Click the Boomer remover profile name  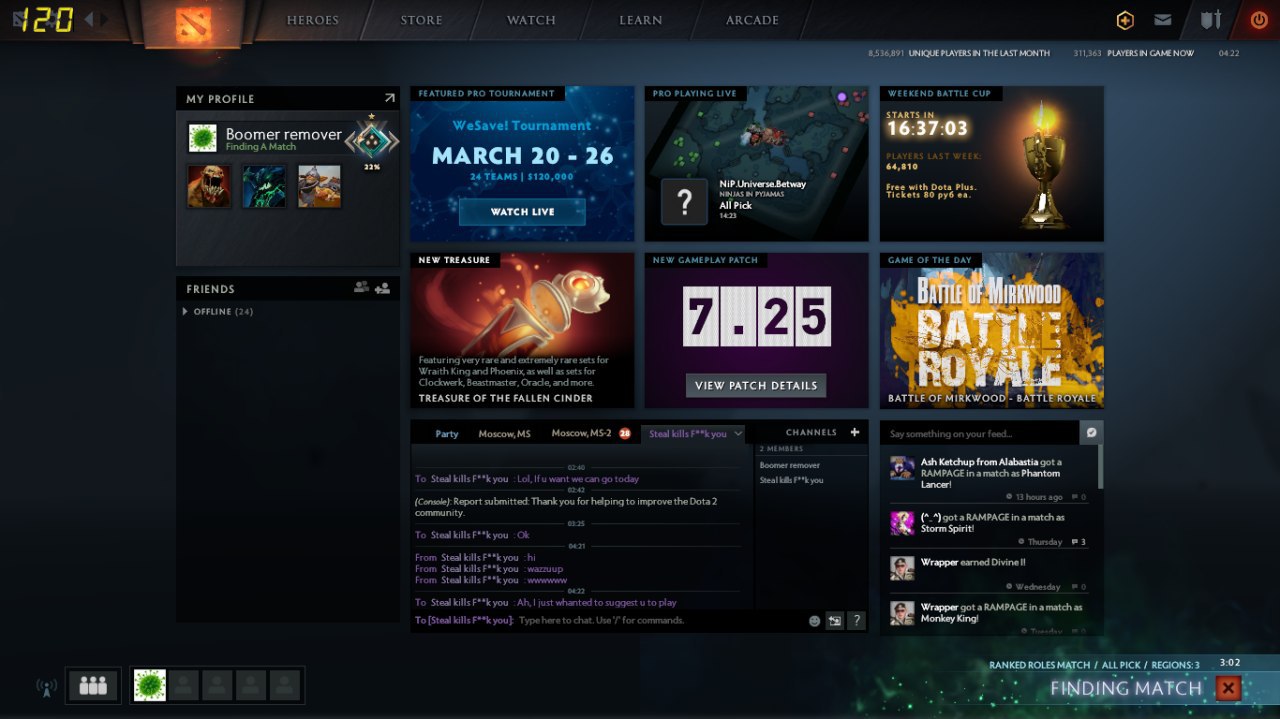pyautogui.click(x=284, y=134)
